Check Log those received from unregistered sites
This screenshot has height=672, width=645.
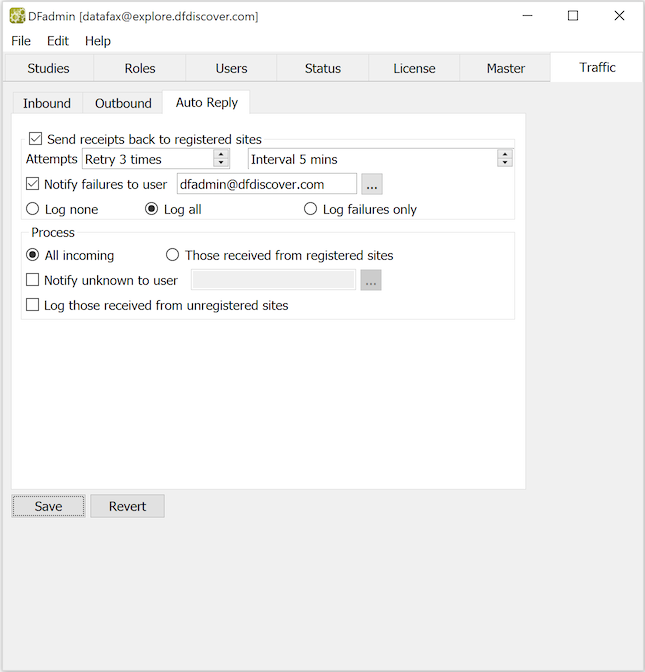[x=33, y=305]
